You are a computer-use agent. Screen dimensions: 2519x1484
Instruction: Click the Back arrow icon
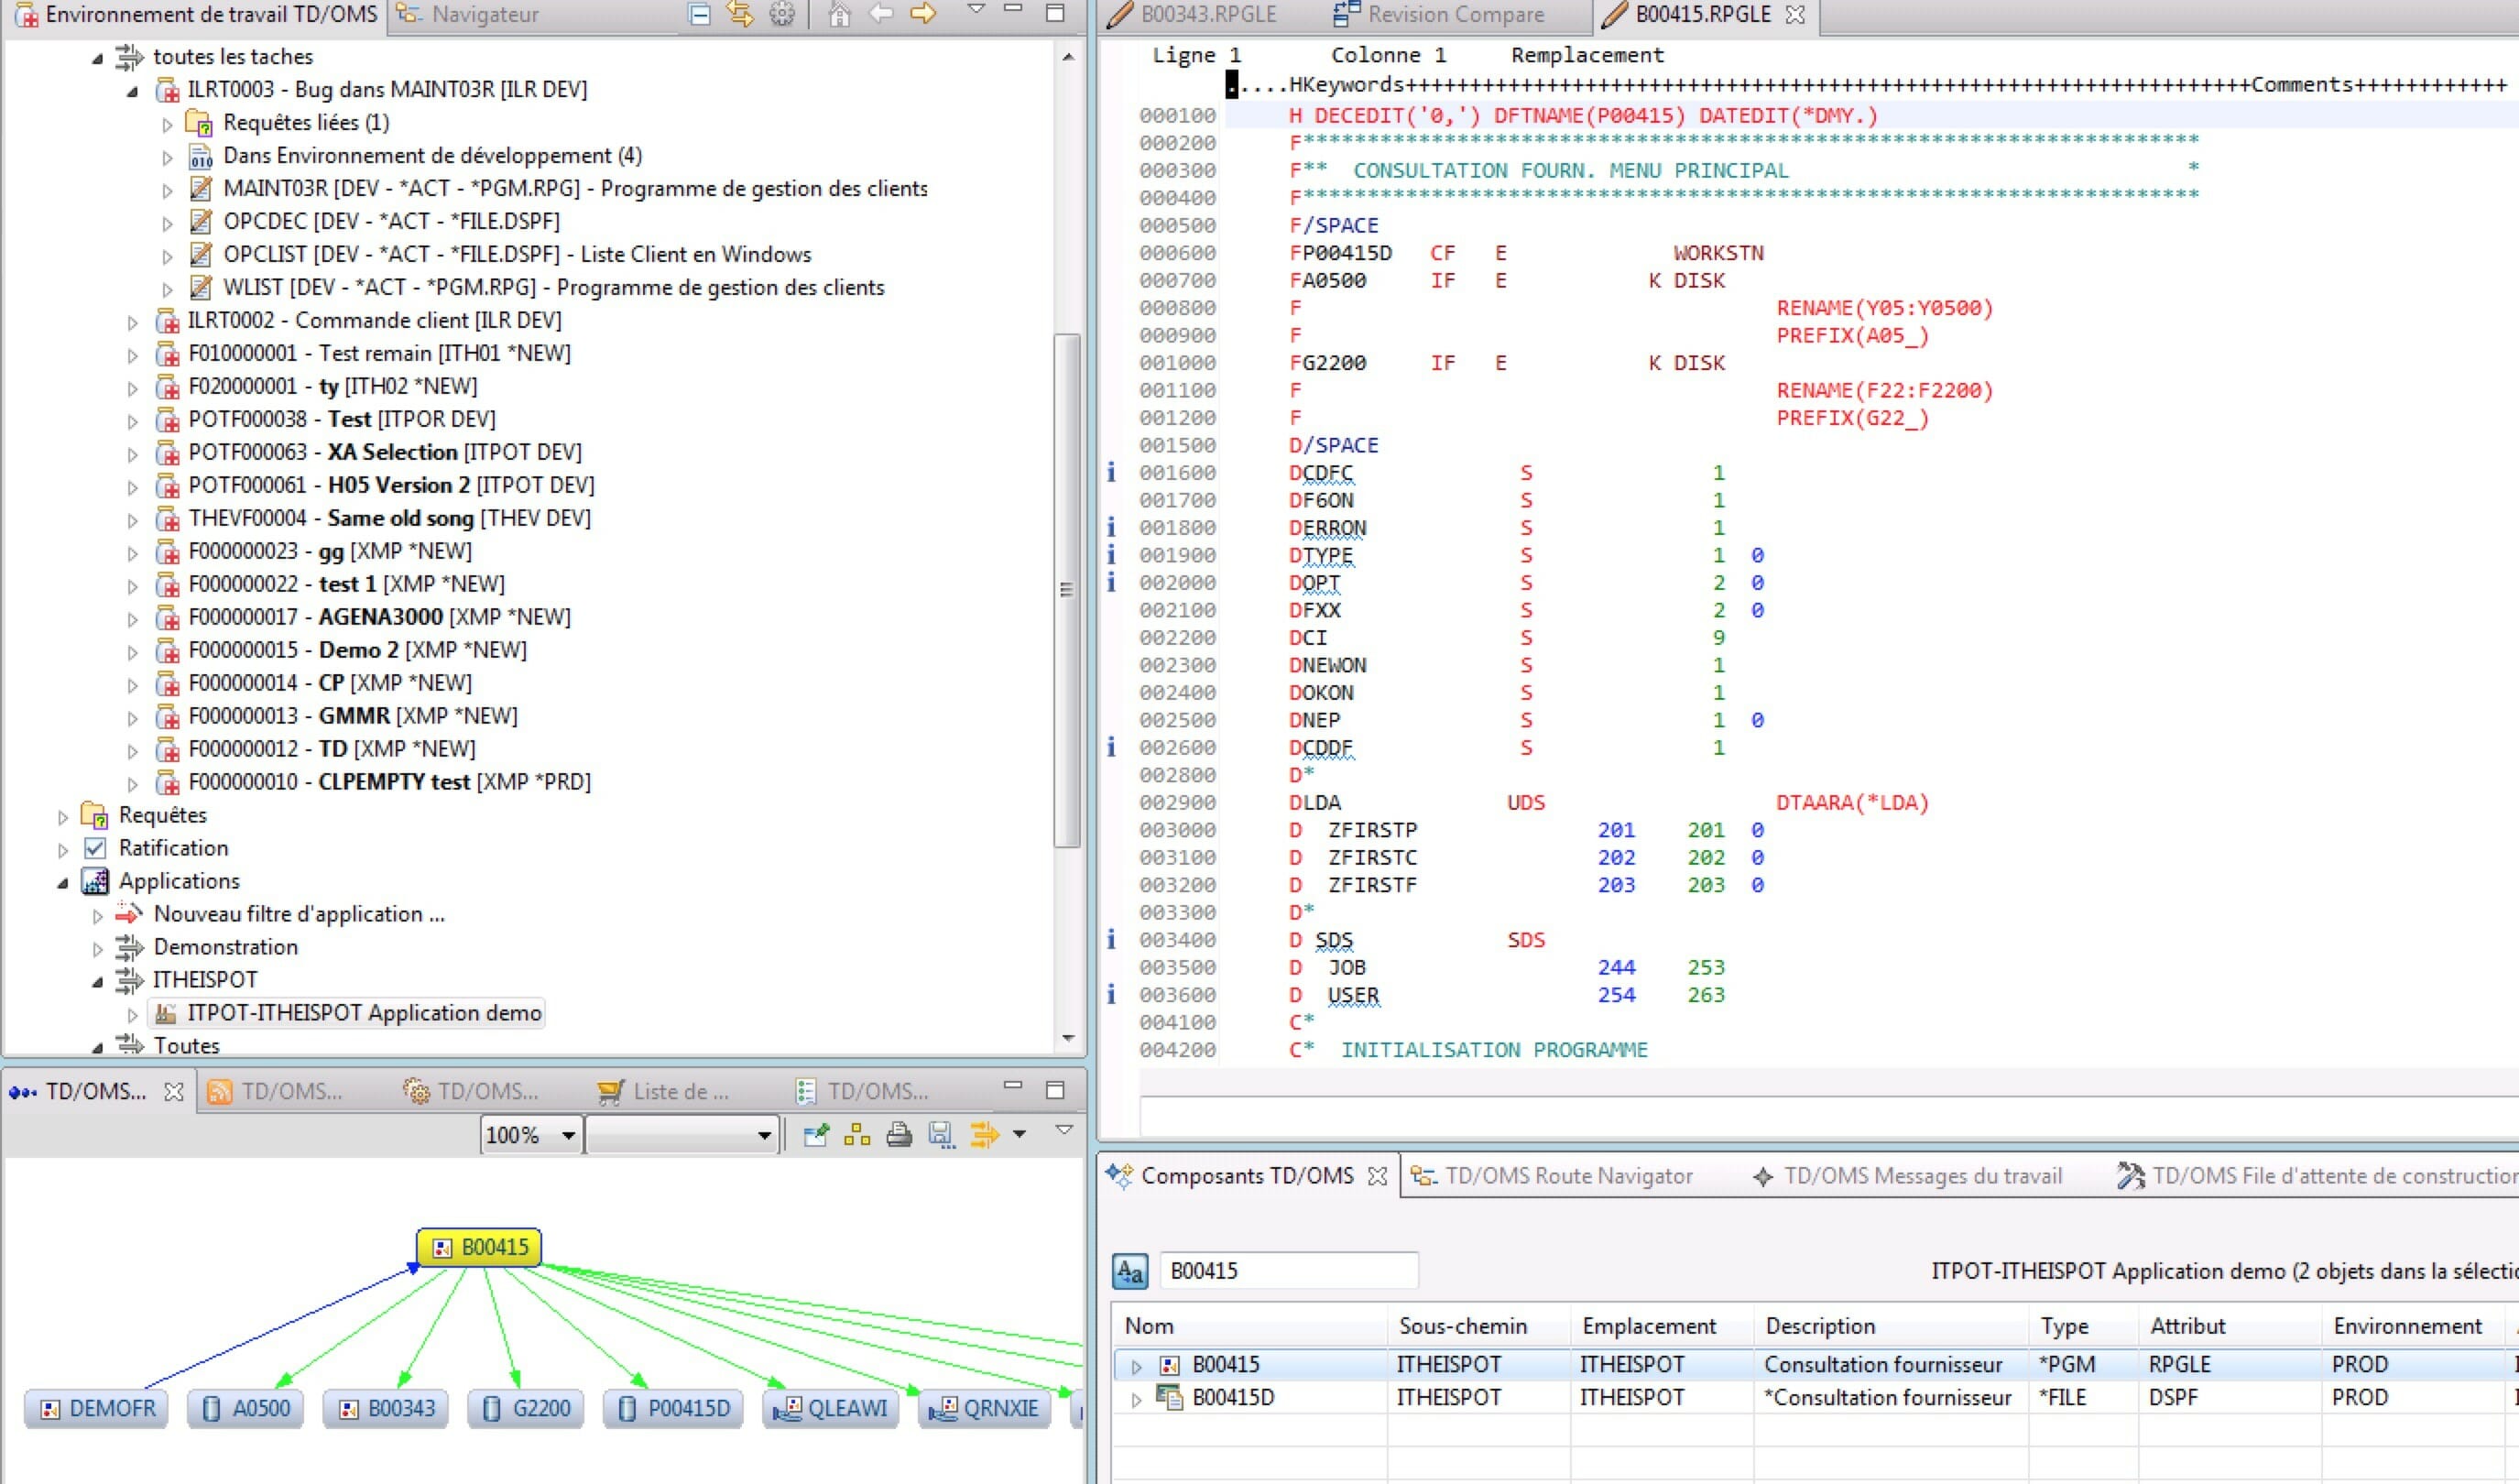(881, 14)
